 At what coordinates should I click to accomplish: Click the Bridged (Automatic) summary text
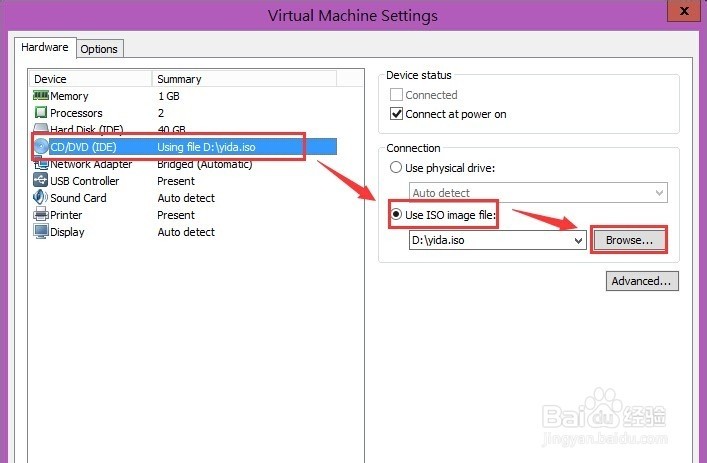[x=205, y=164]
